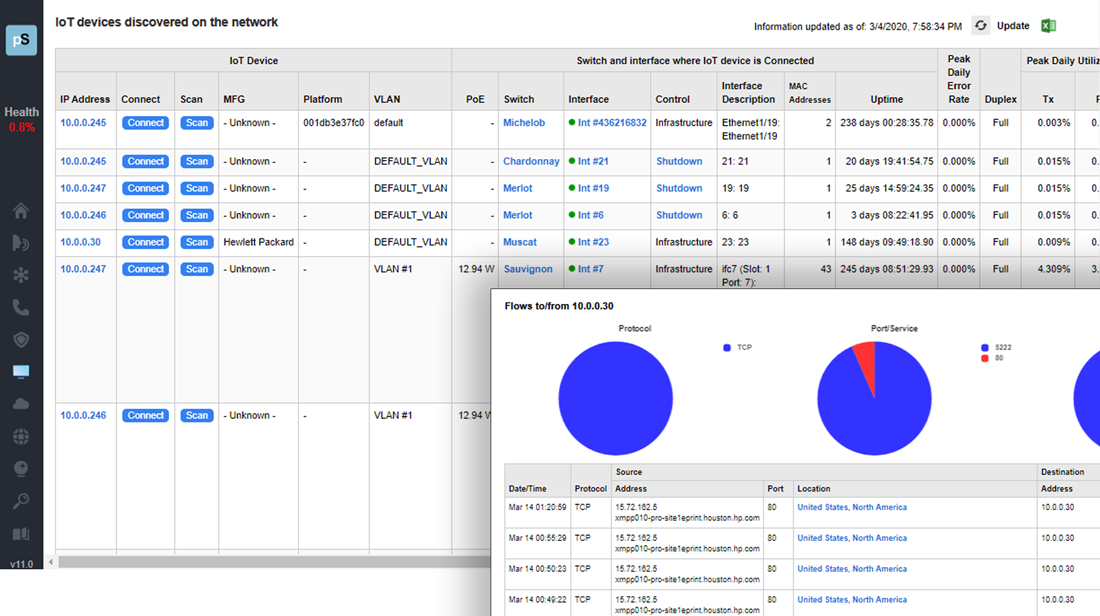Click the refresh Update icon
1100x616 pixels.
(x=981, y=26)
